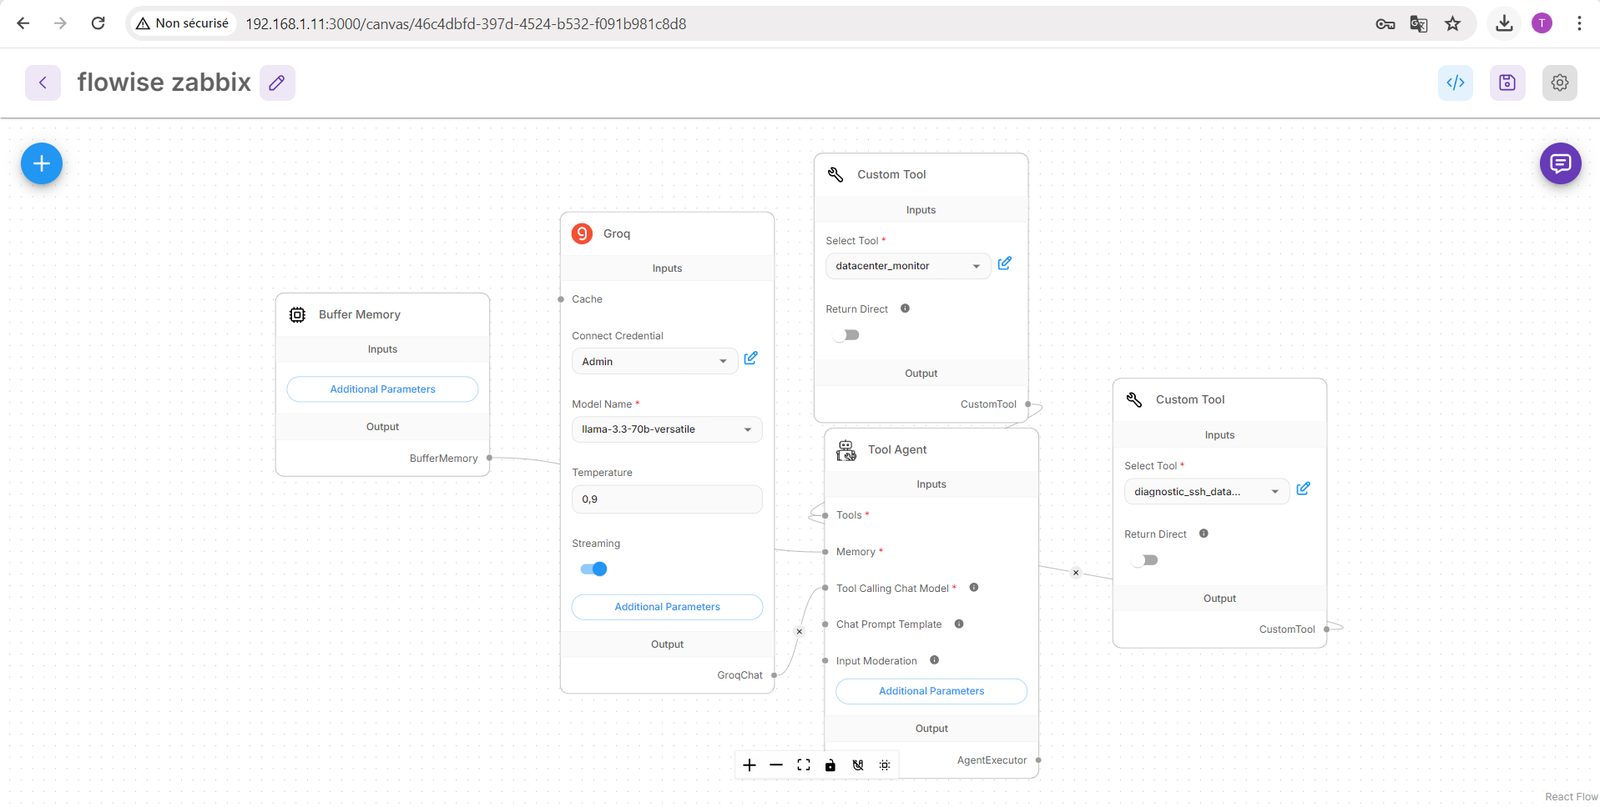Open the datacenter_monitor Select Tool dropdown

click(908, 266)
